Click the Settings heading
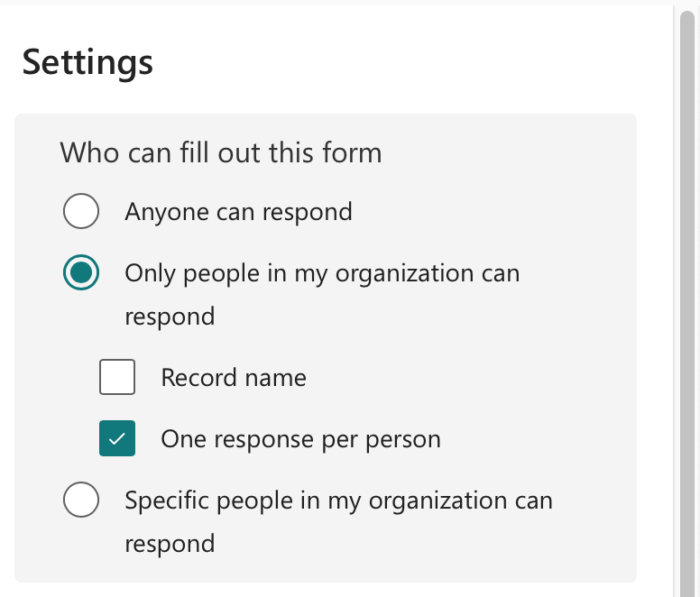Viewport: 700px width, 597px height. click(x=88, y=62)
